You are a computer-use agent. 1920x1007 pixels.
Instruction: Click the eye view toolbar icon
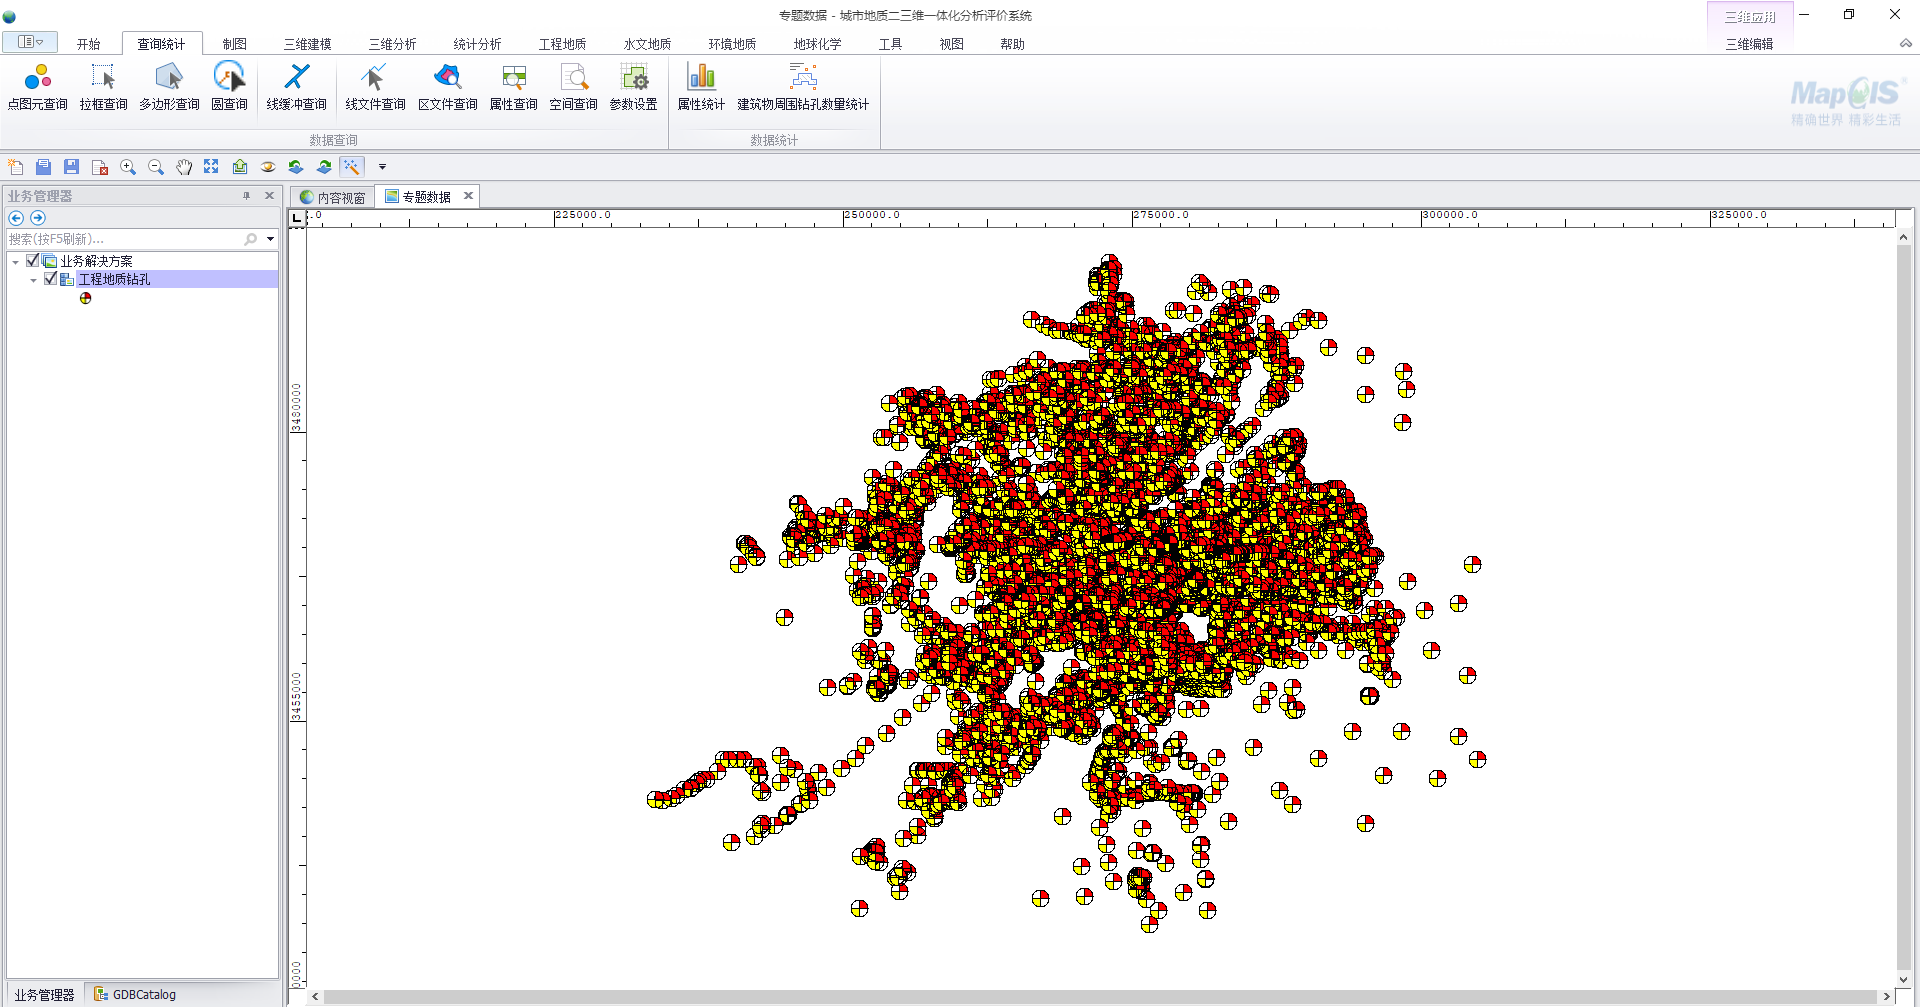tap(268, 167)
